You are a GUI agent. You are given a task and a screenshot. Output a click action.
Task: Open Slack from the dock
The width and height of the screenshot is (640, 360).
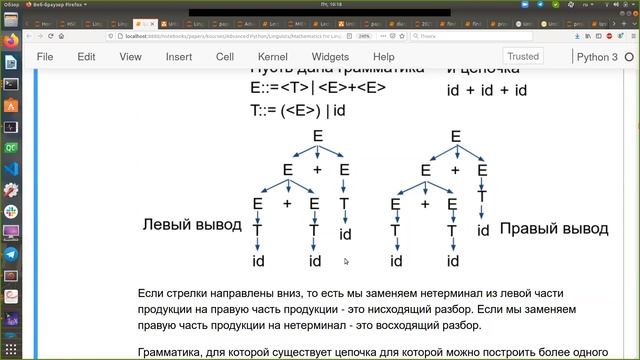(x=11, y=211)
